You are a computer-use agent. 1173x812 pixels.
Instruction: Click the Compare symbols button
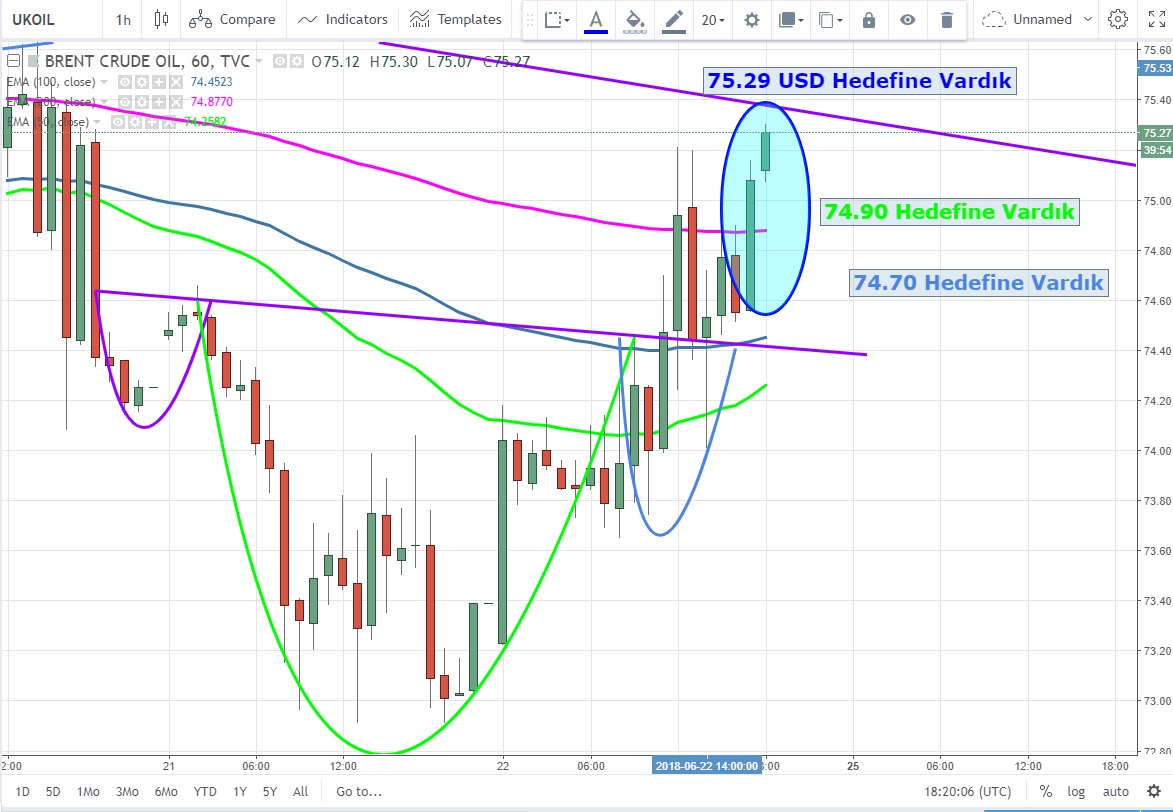click(x=232, y=19)
